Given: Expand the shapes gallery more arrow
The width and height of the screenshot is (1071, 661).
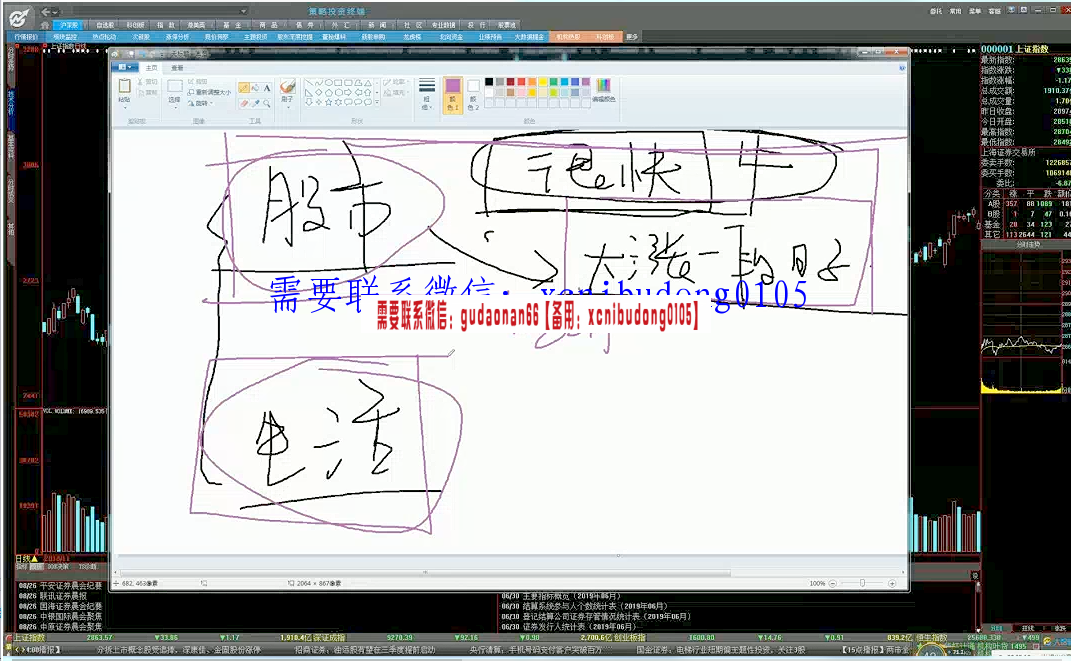Looking at the screenshot, I should (x=376, y=102).
